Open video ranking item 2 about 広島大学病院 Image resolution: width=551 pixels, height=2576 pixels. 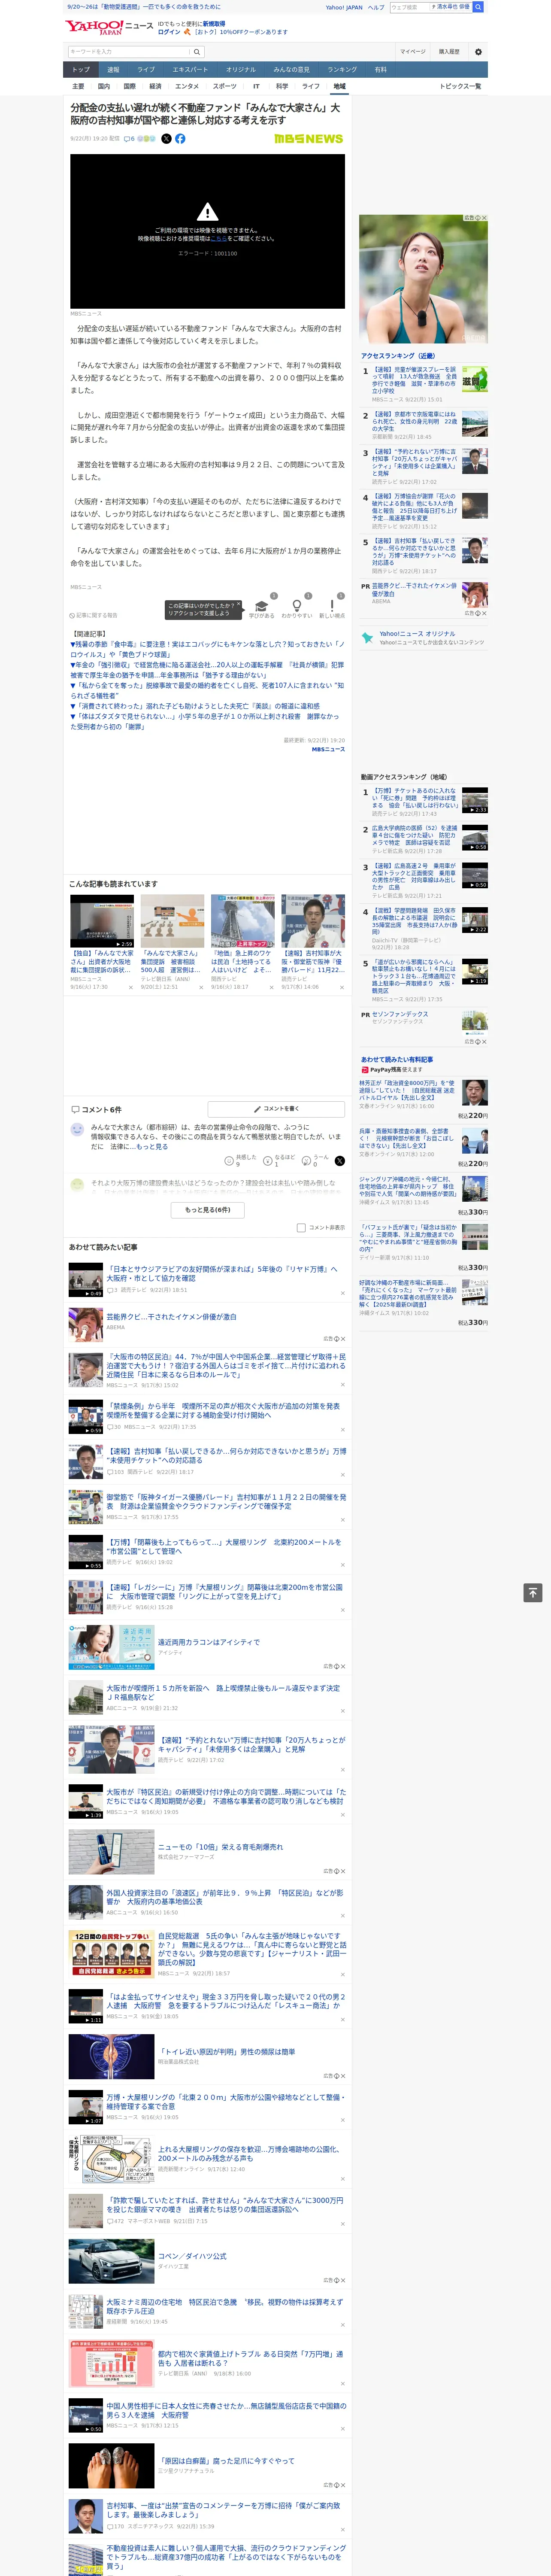tap(414, 836)
